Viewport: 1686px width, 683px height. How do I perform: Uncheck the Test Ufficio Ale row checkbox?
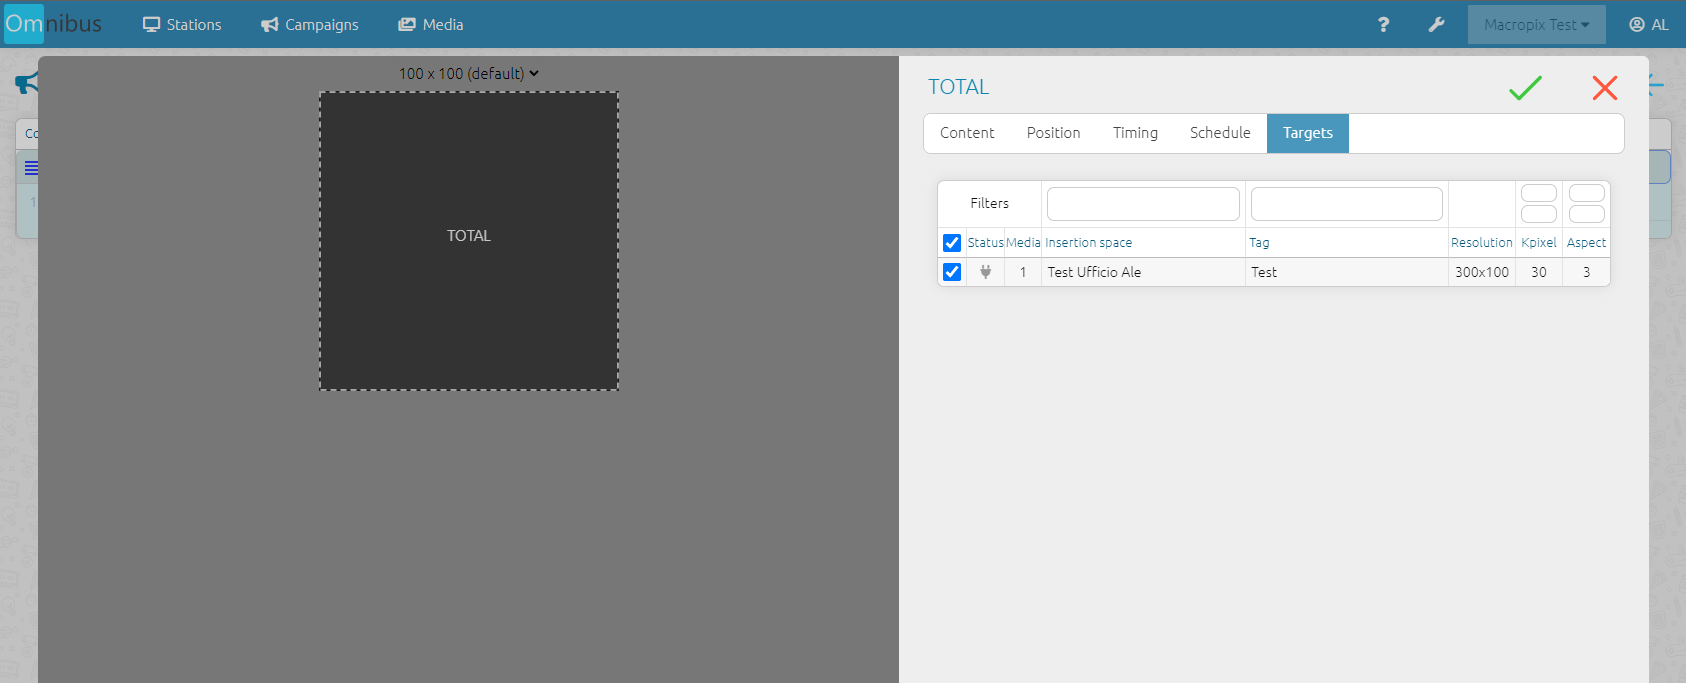952,272
